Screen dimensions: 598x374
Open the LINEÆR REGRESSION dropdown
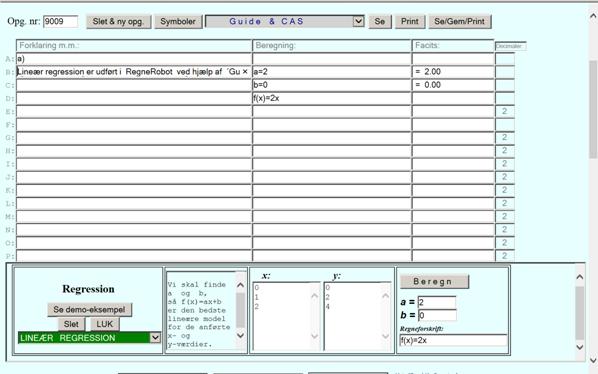89,338
